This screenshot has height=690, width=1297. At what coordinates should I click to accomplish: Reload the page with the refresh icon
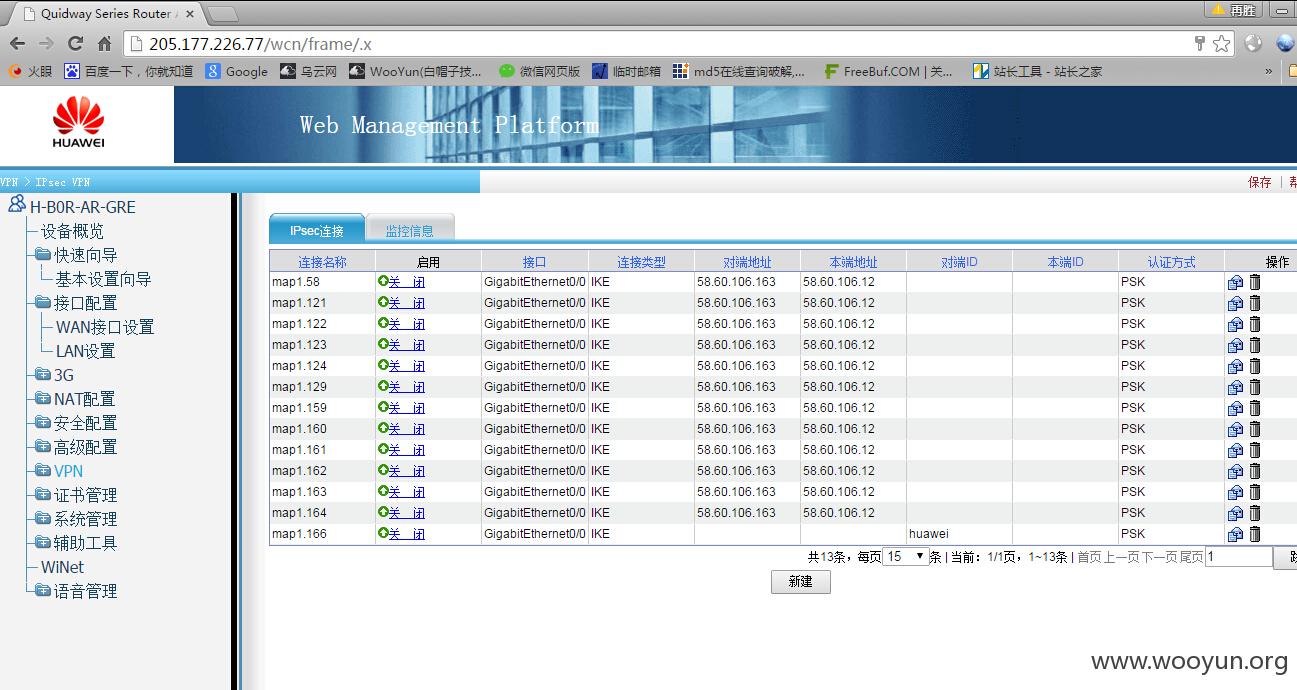(x=75, y=44)
